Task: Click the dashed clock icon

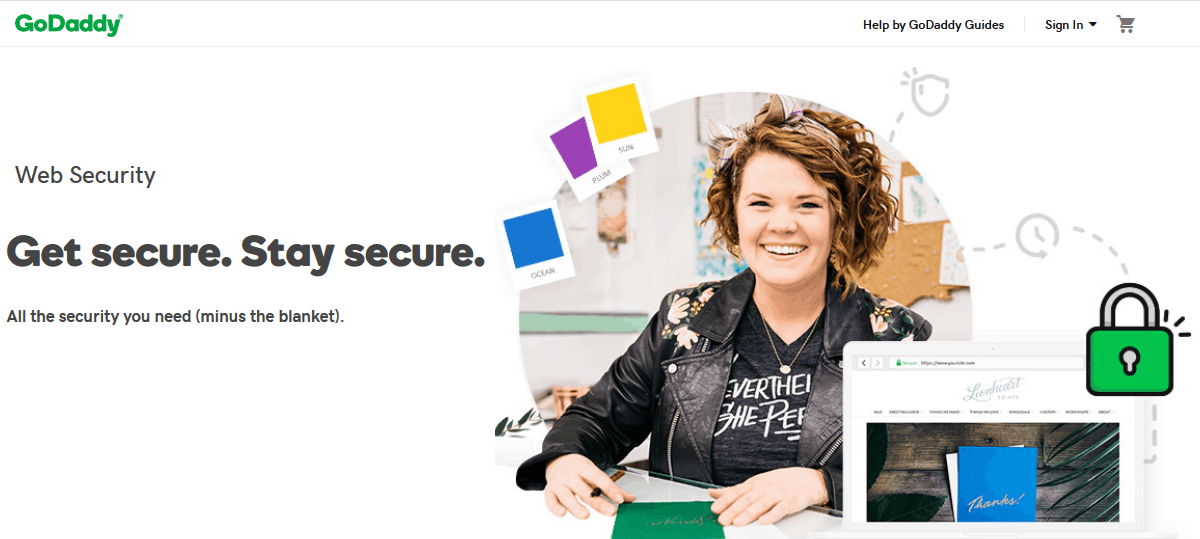Action: click(1037, 237)
